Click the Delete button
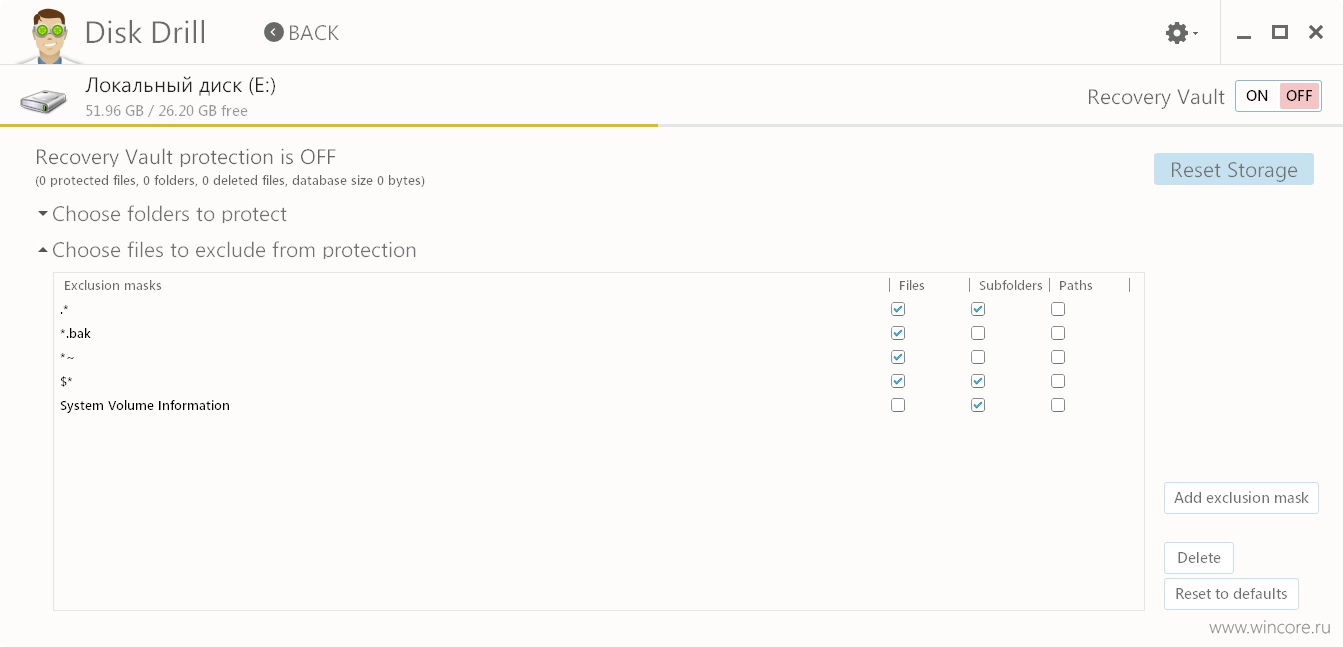Screen dimensions: 1343x647 click(1199, 558)
